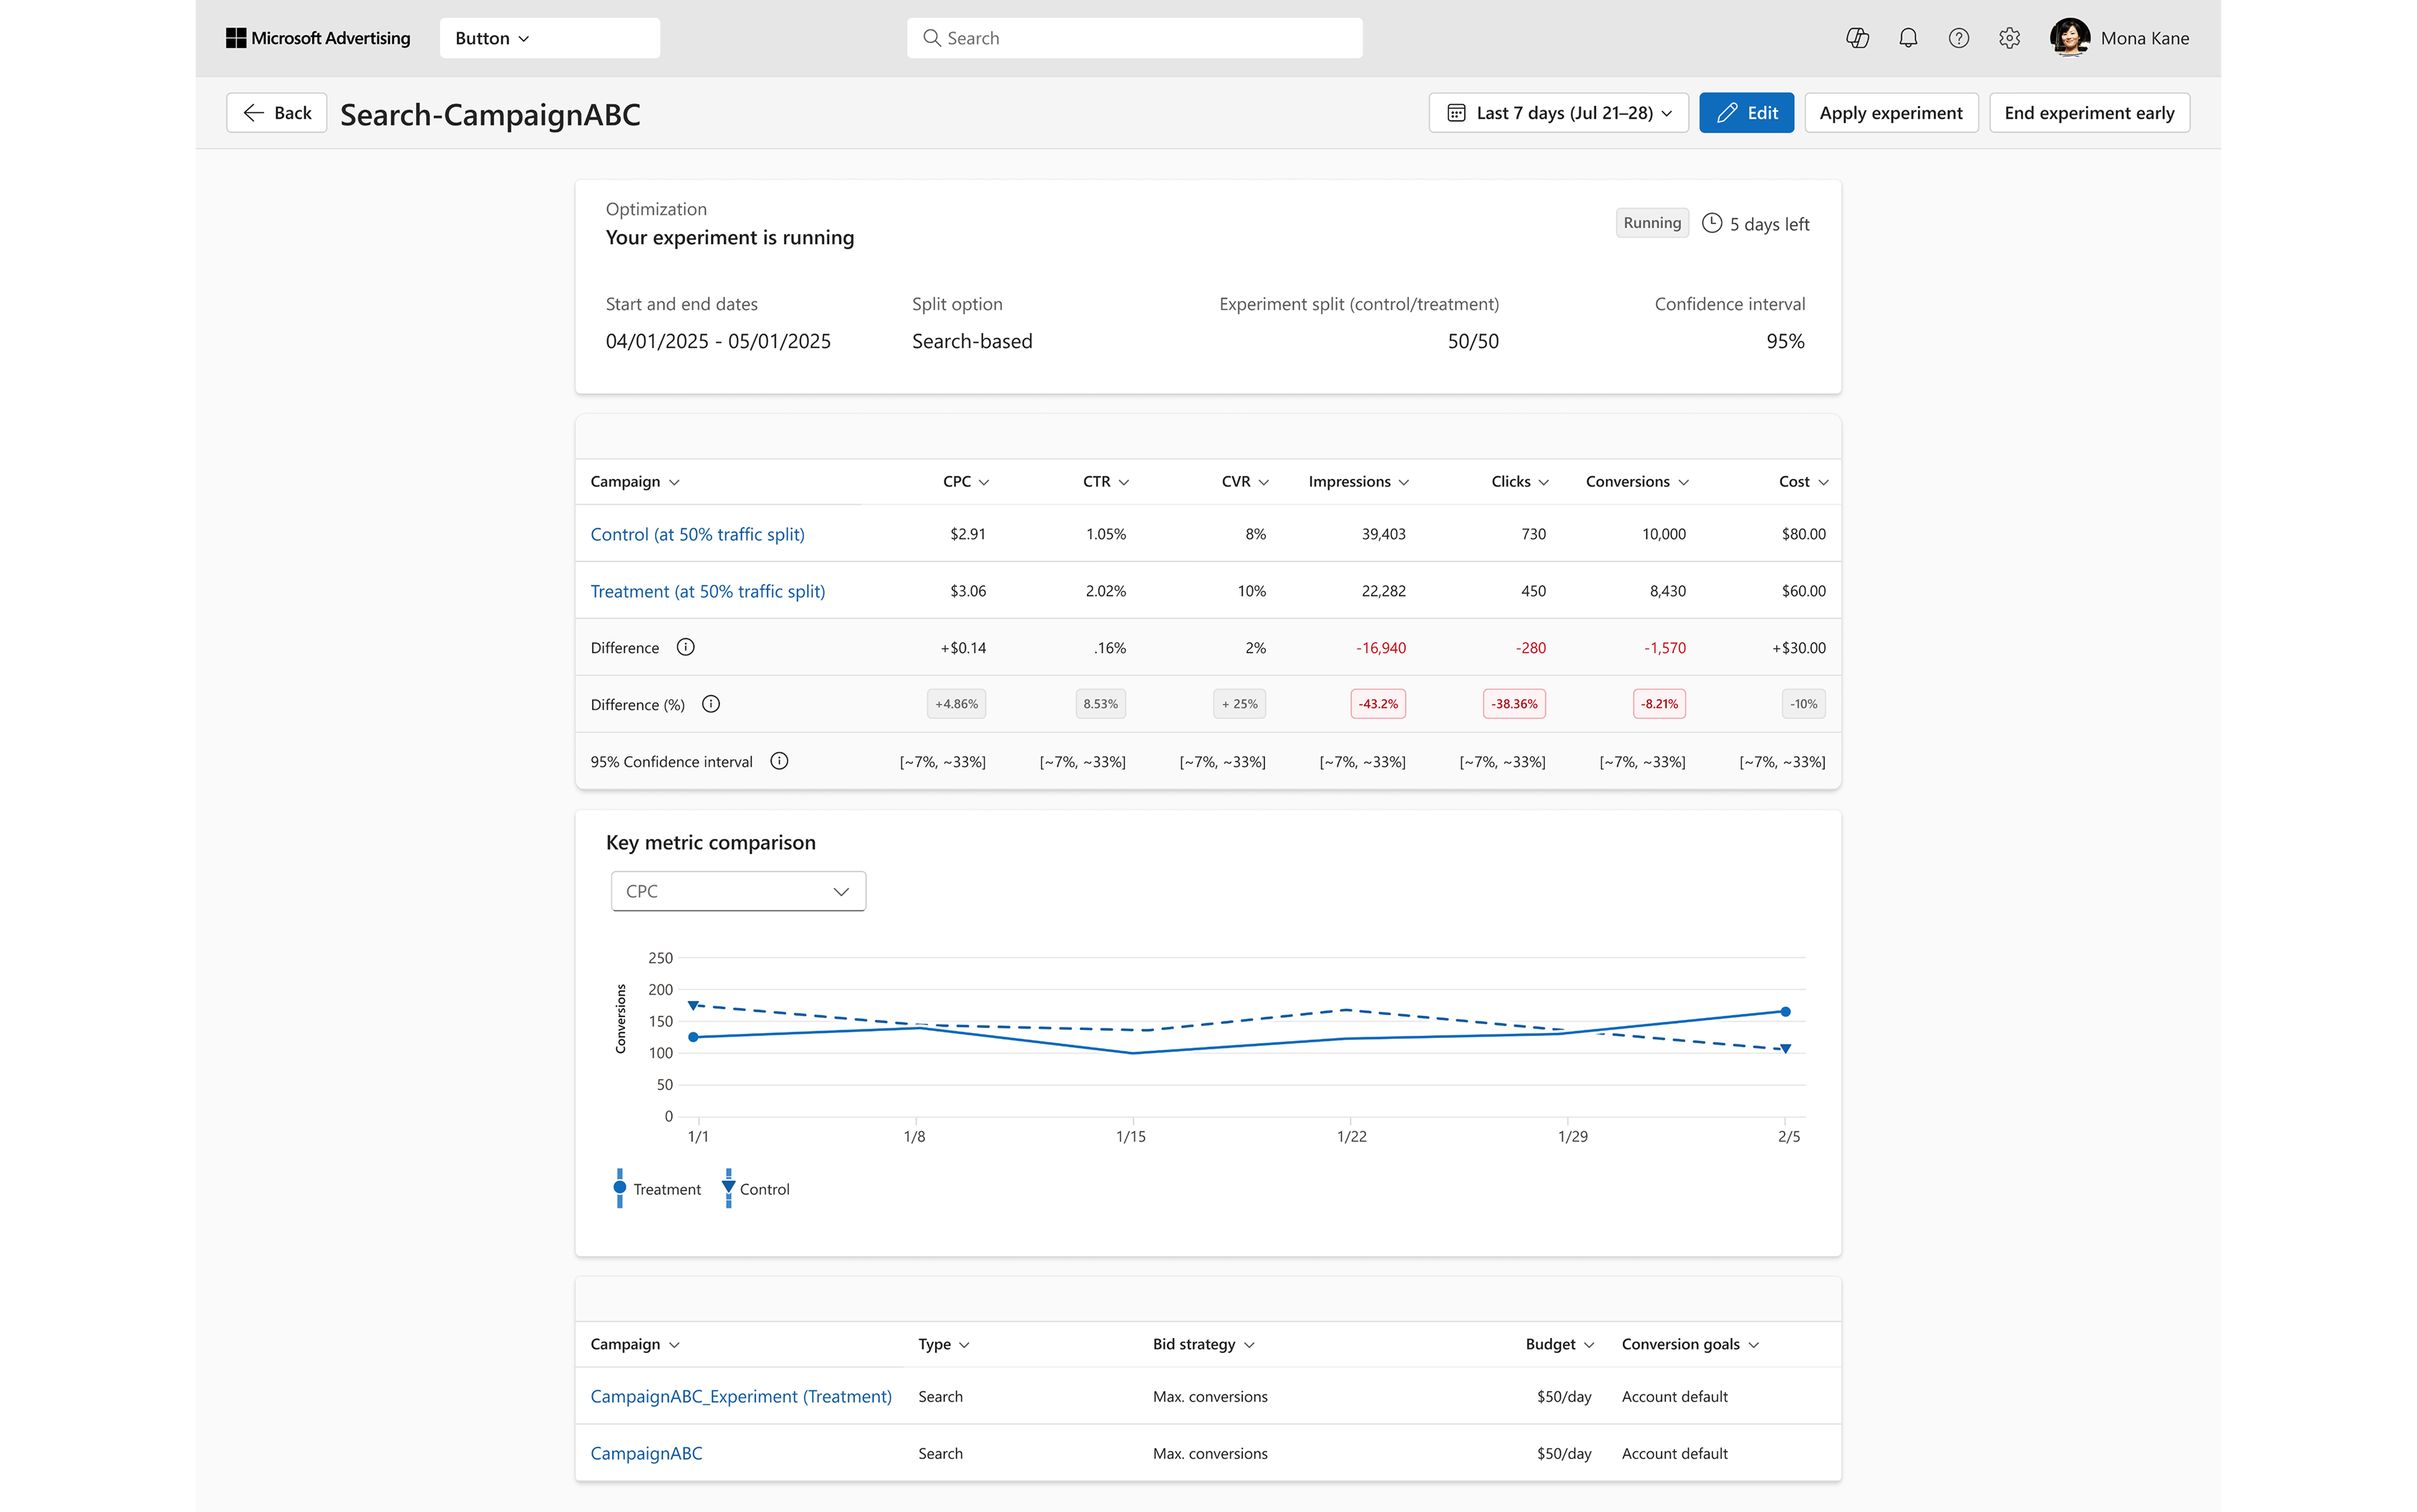Screen dimensions: 2417x1512
Task: Expand the Bid strategy column header menu
Action: click(x=1249, y=1345)
